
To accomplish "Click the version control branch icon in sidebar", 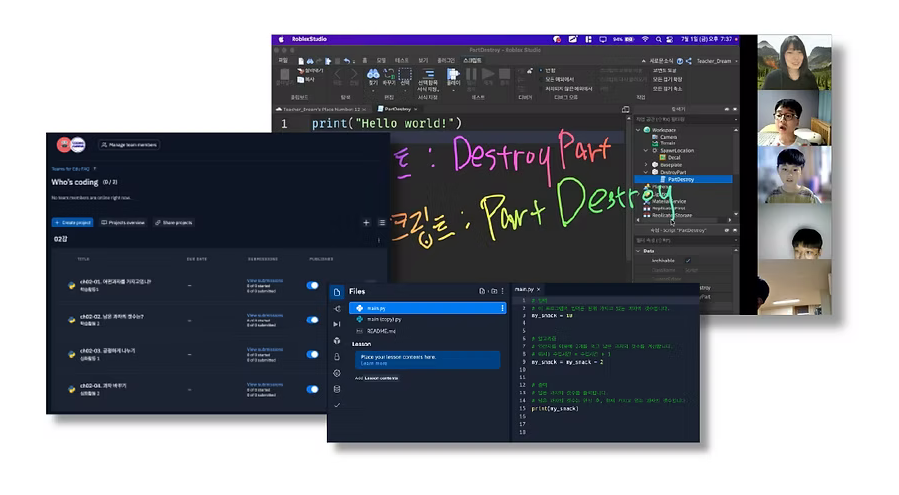I will pyautogui.click(x=337, y=309).
